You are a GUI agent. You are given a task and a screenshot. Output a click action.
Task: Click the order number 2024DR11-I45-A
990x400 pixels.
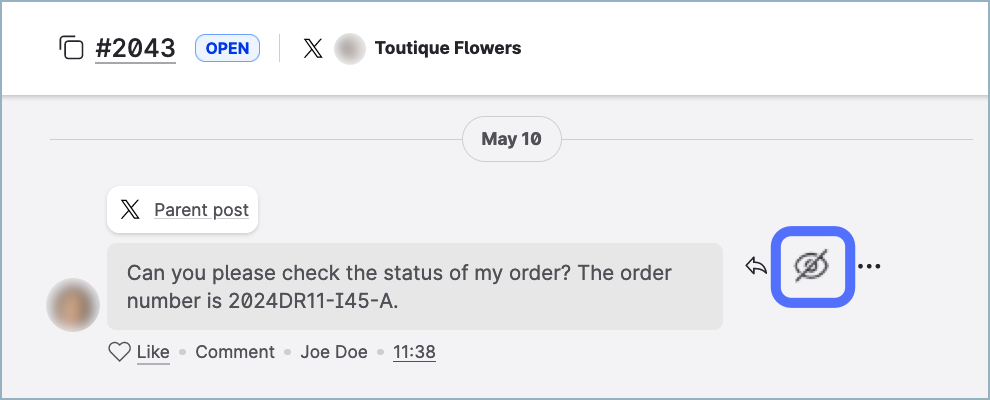tap(314, 299)
